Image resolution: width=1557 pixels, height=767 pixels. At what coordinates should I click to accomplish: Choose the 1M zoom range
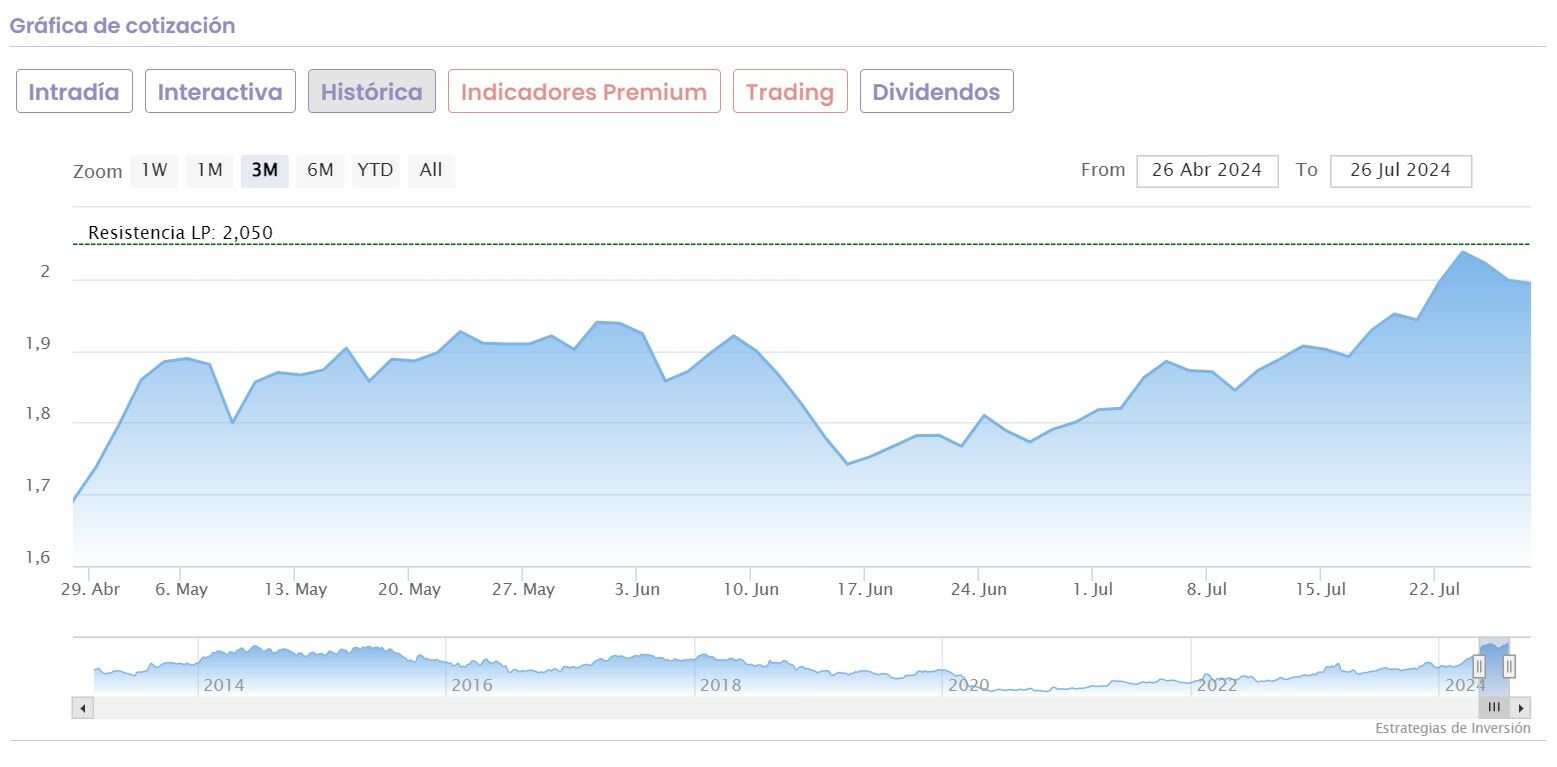pyautogui.click(x=209, y=171)
